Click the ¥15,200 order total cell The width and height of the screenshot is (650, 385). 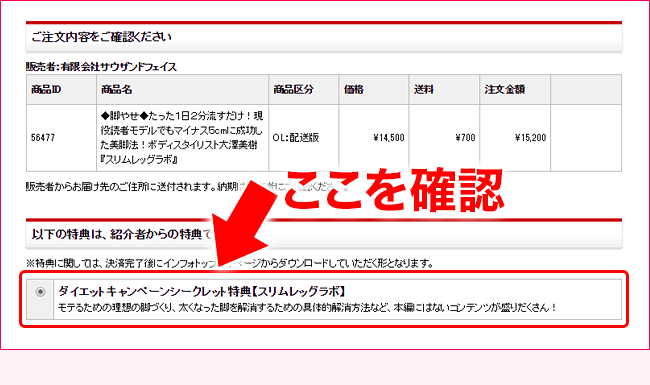[x=515, y=138]
